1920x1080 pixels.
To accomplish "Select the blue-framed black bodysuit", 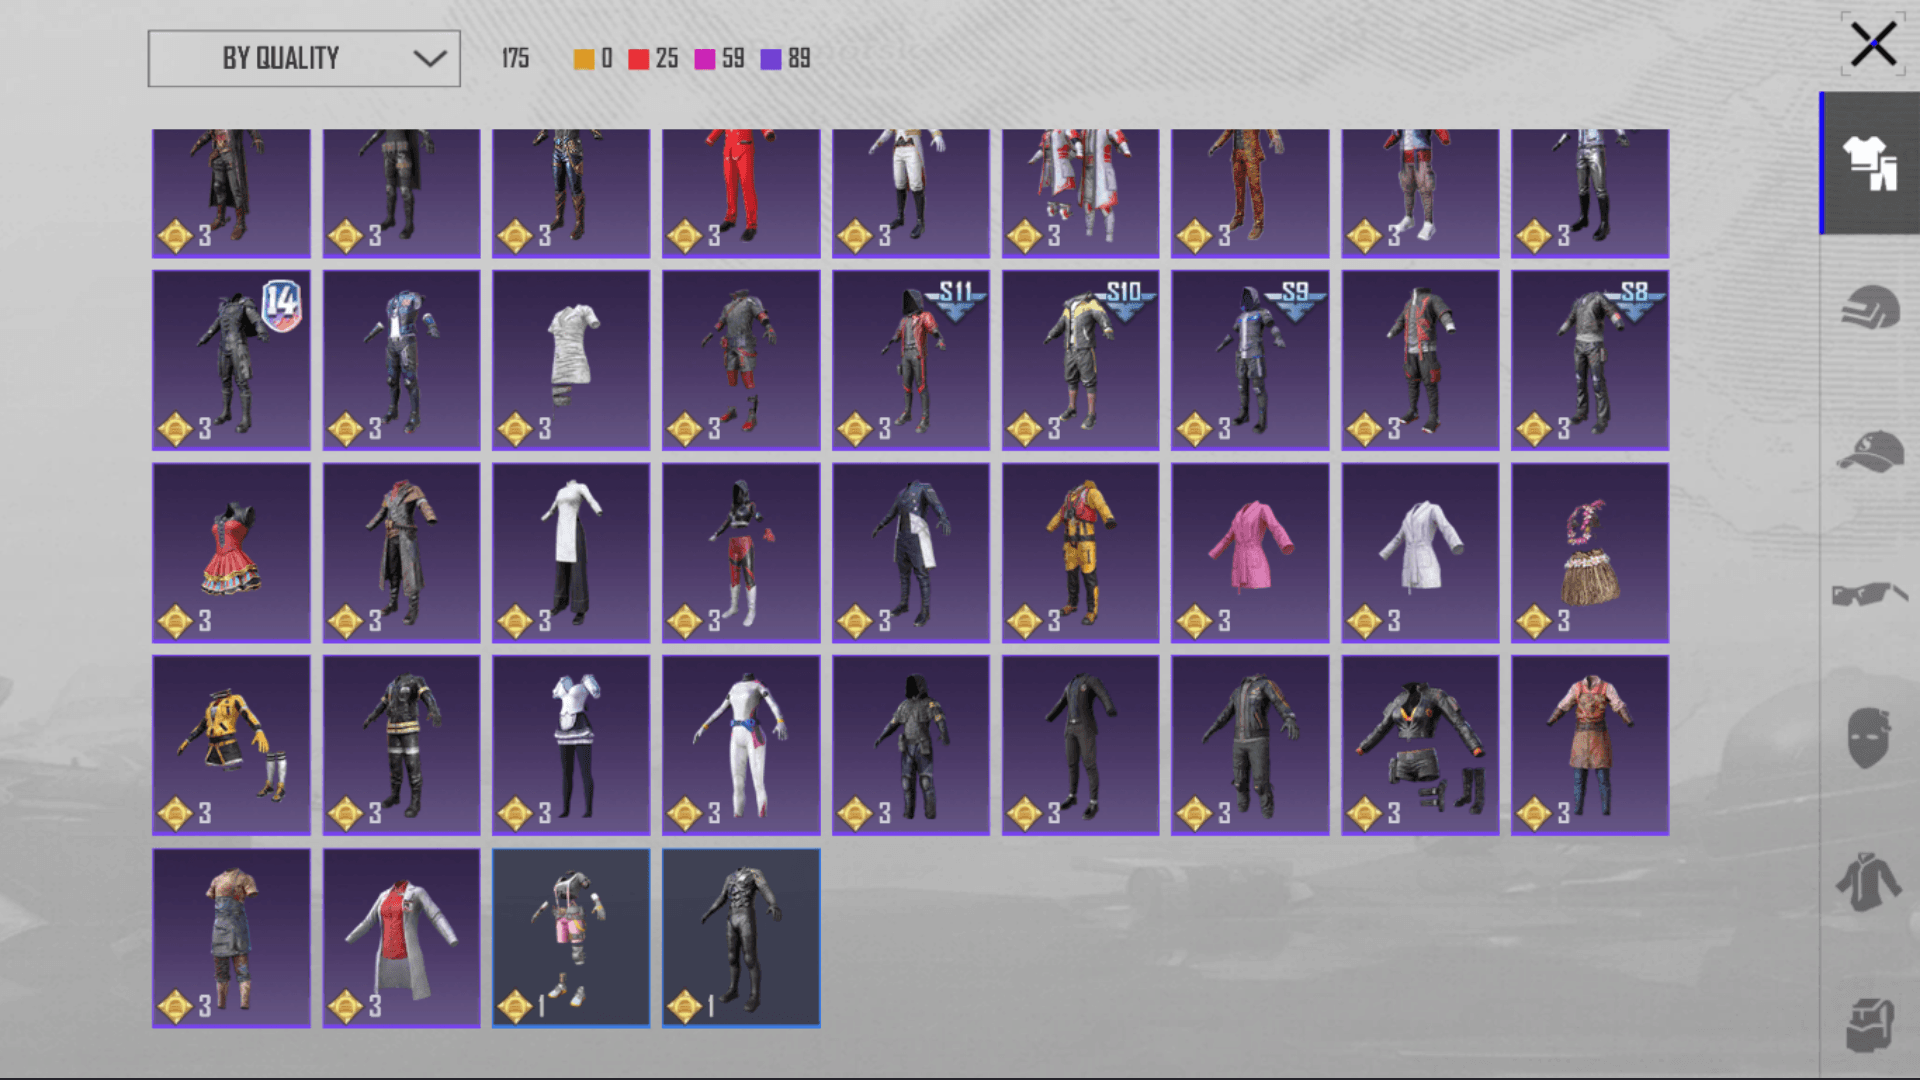I will click(741, 938).
